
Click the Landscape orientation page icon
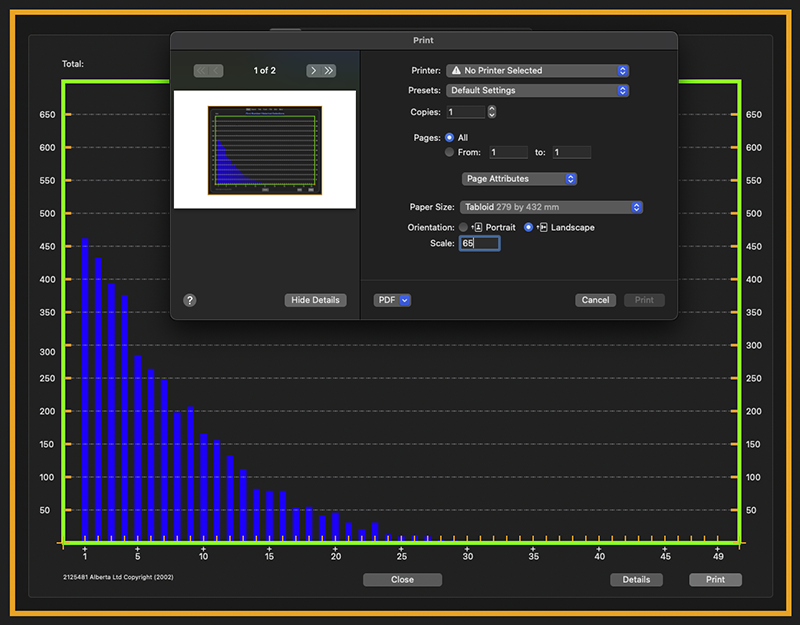(542, 228)
